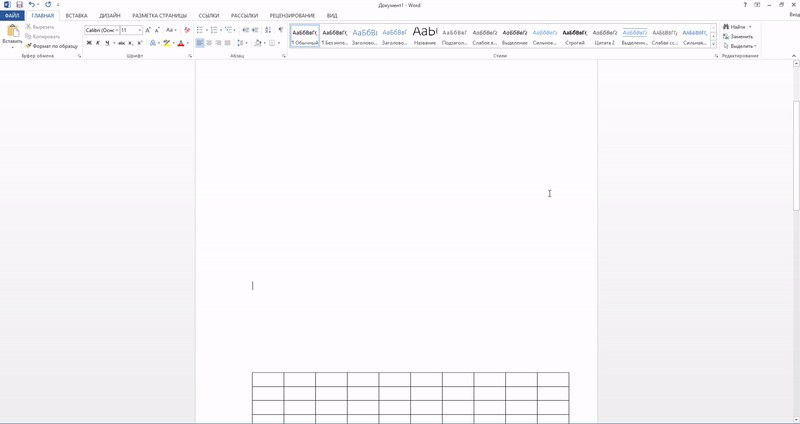Increase font size with the grow-font icon
This screenshot has width=800, height=424.
click(x=148, y=30)
